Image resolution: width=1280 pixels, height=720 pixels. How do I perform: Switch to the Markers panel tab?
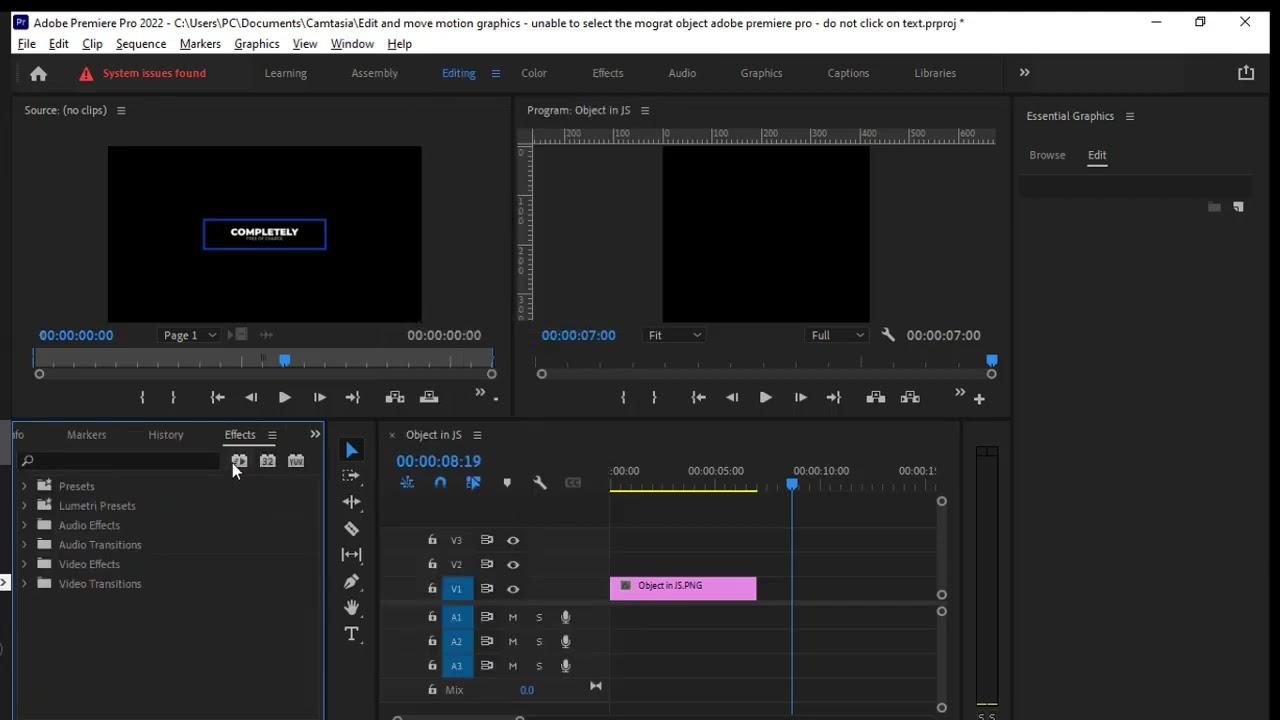point(86,435)
